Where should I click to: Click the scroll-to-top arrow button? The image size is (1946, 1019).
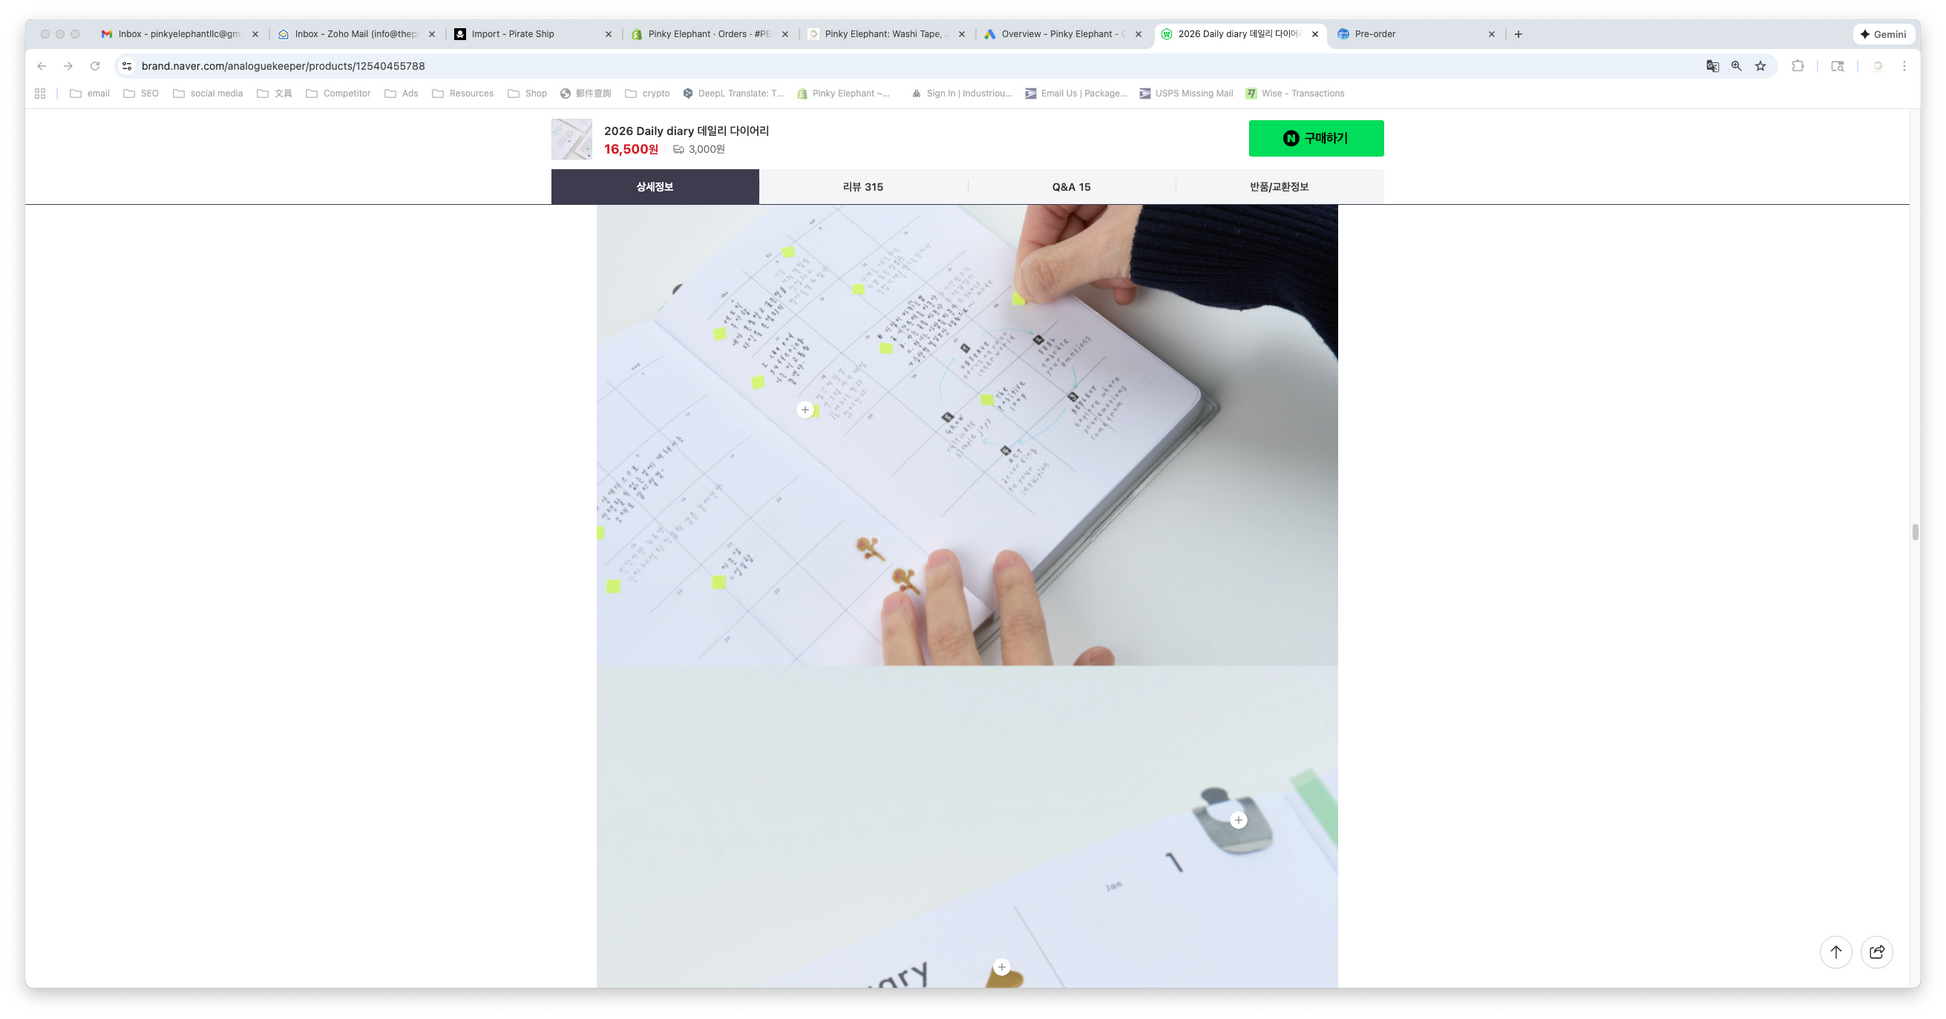click(x=1835, y=952)
